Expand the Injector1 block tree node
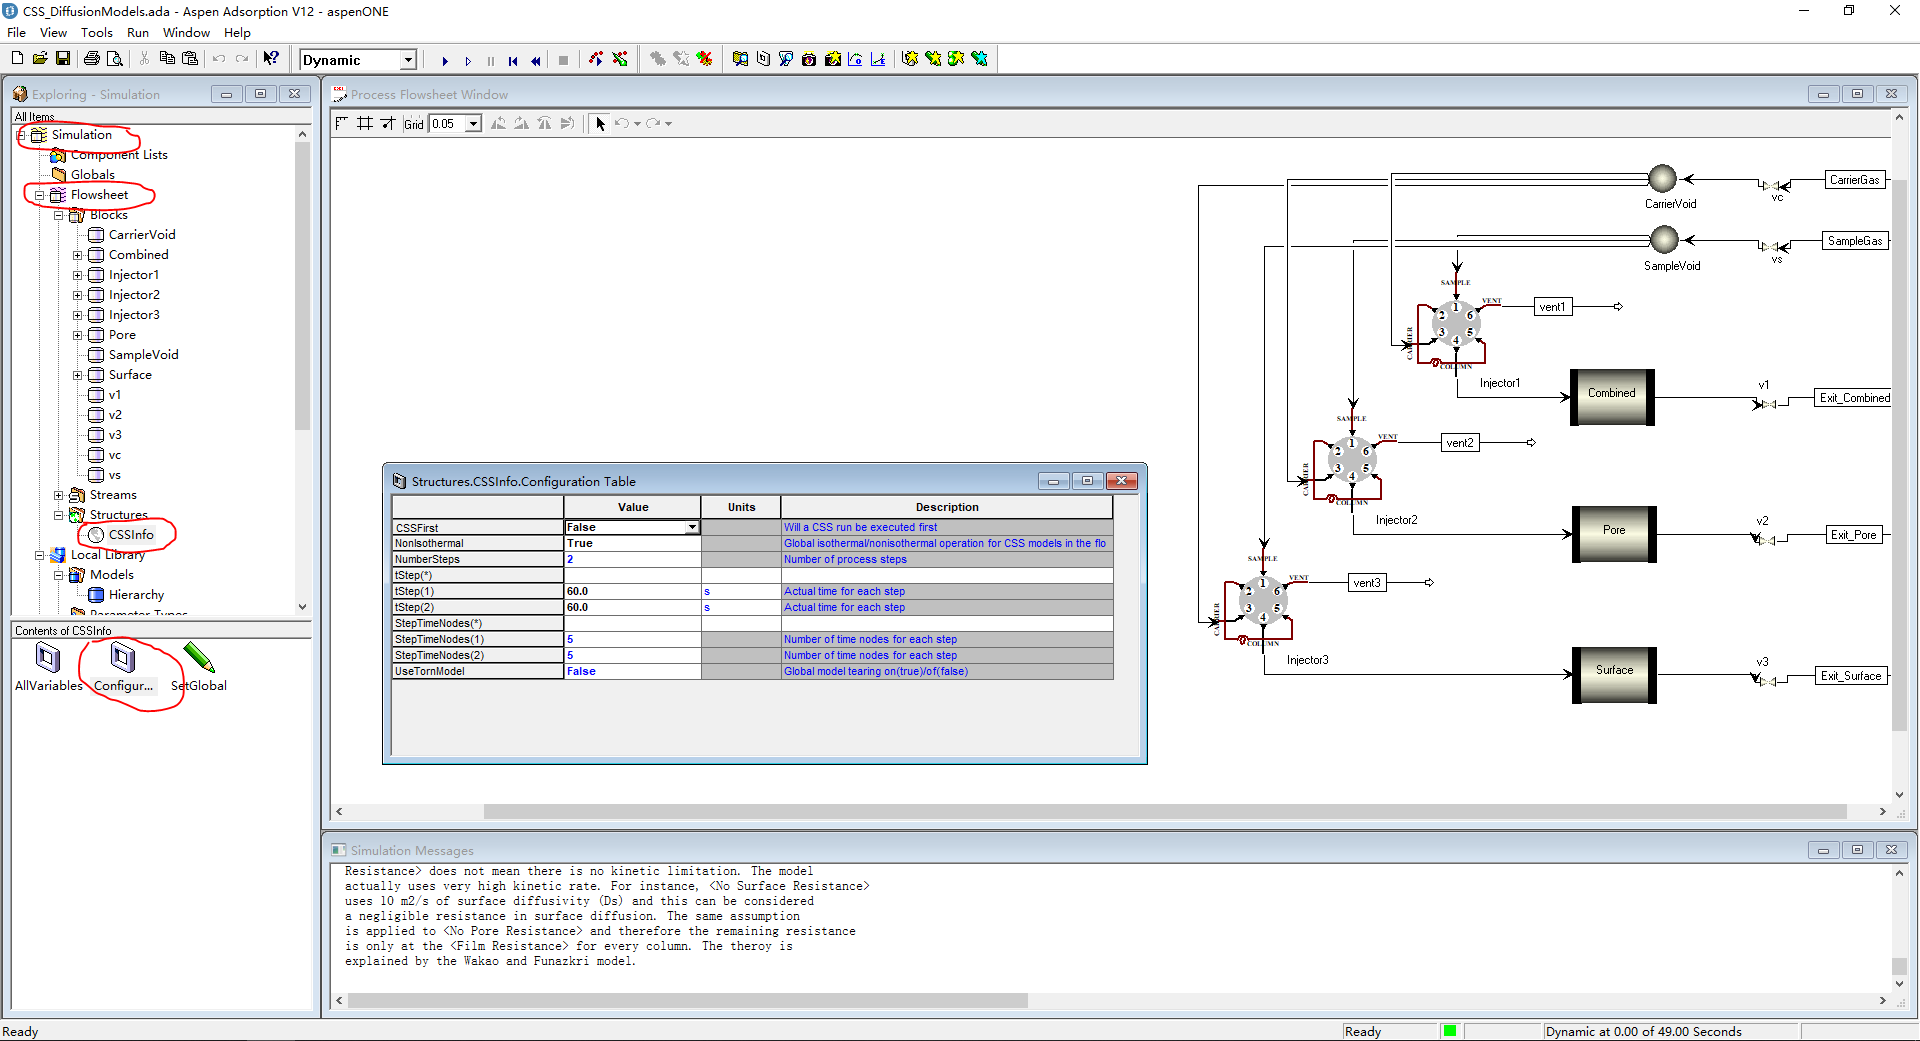Screen dimensions: 1920x1041 78,275
